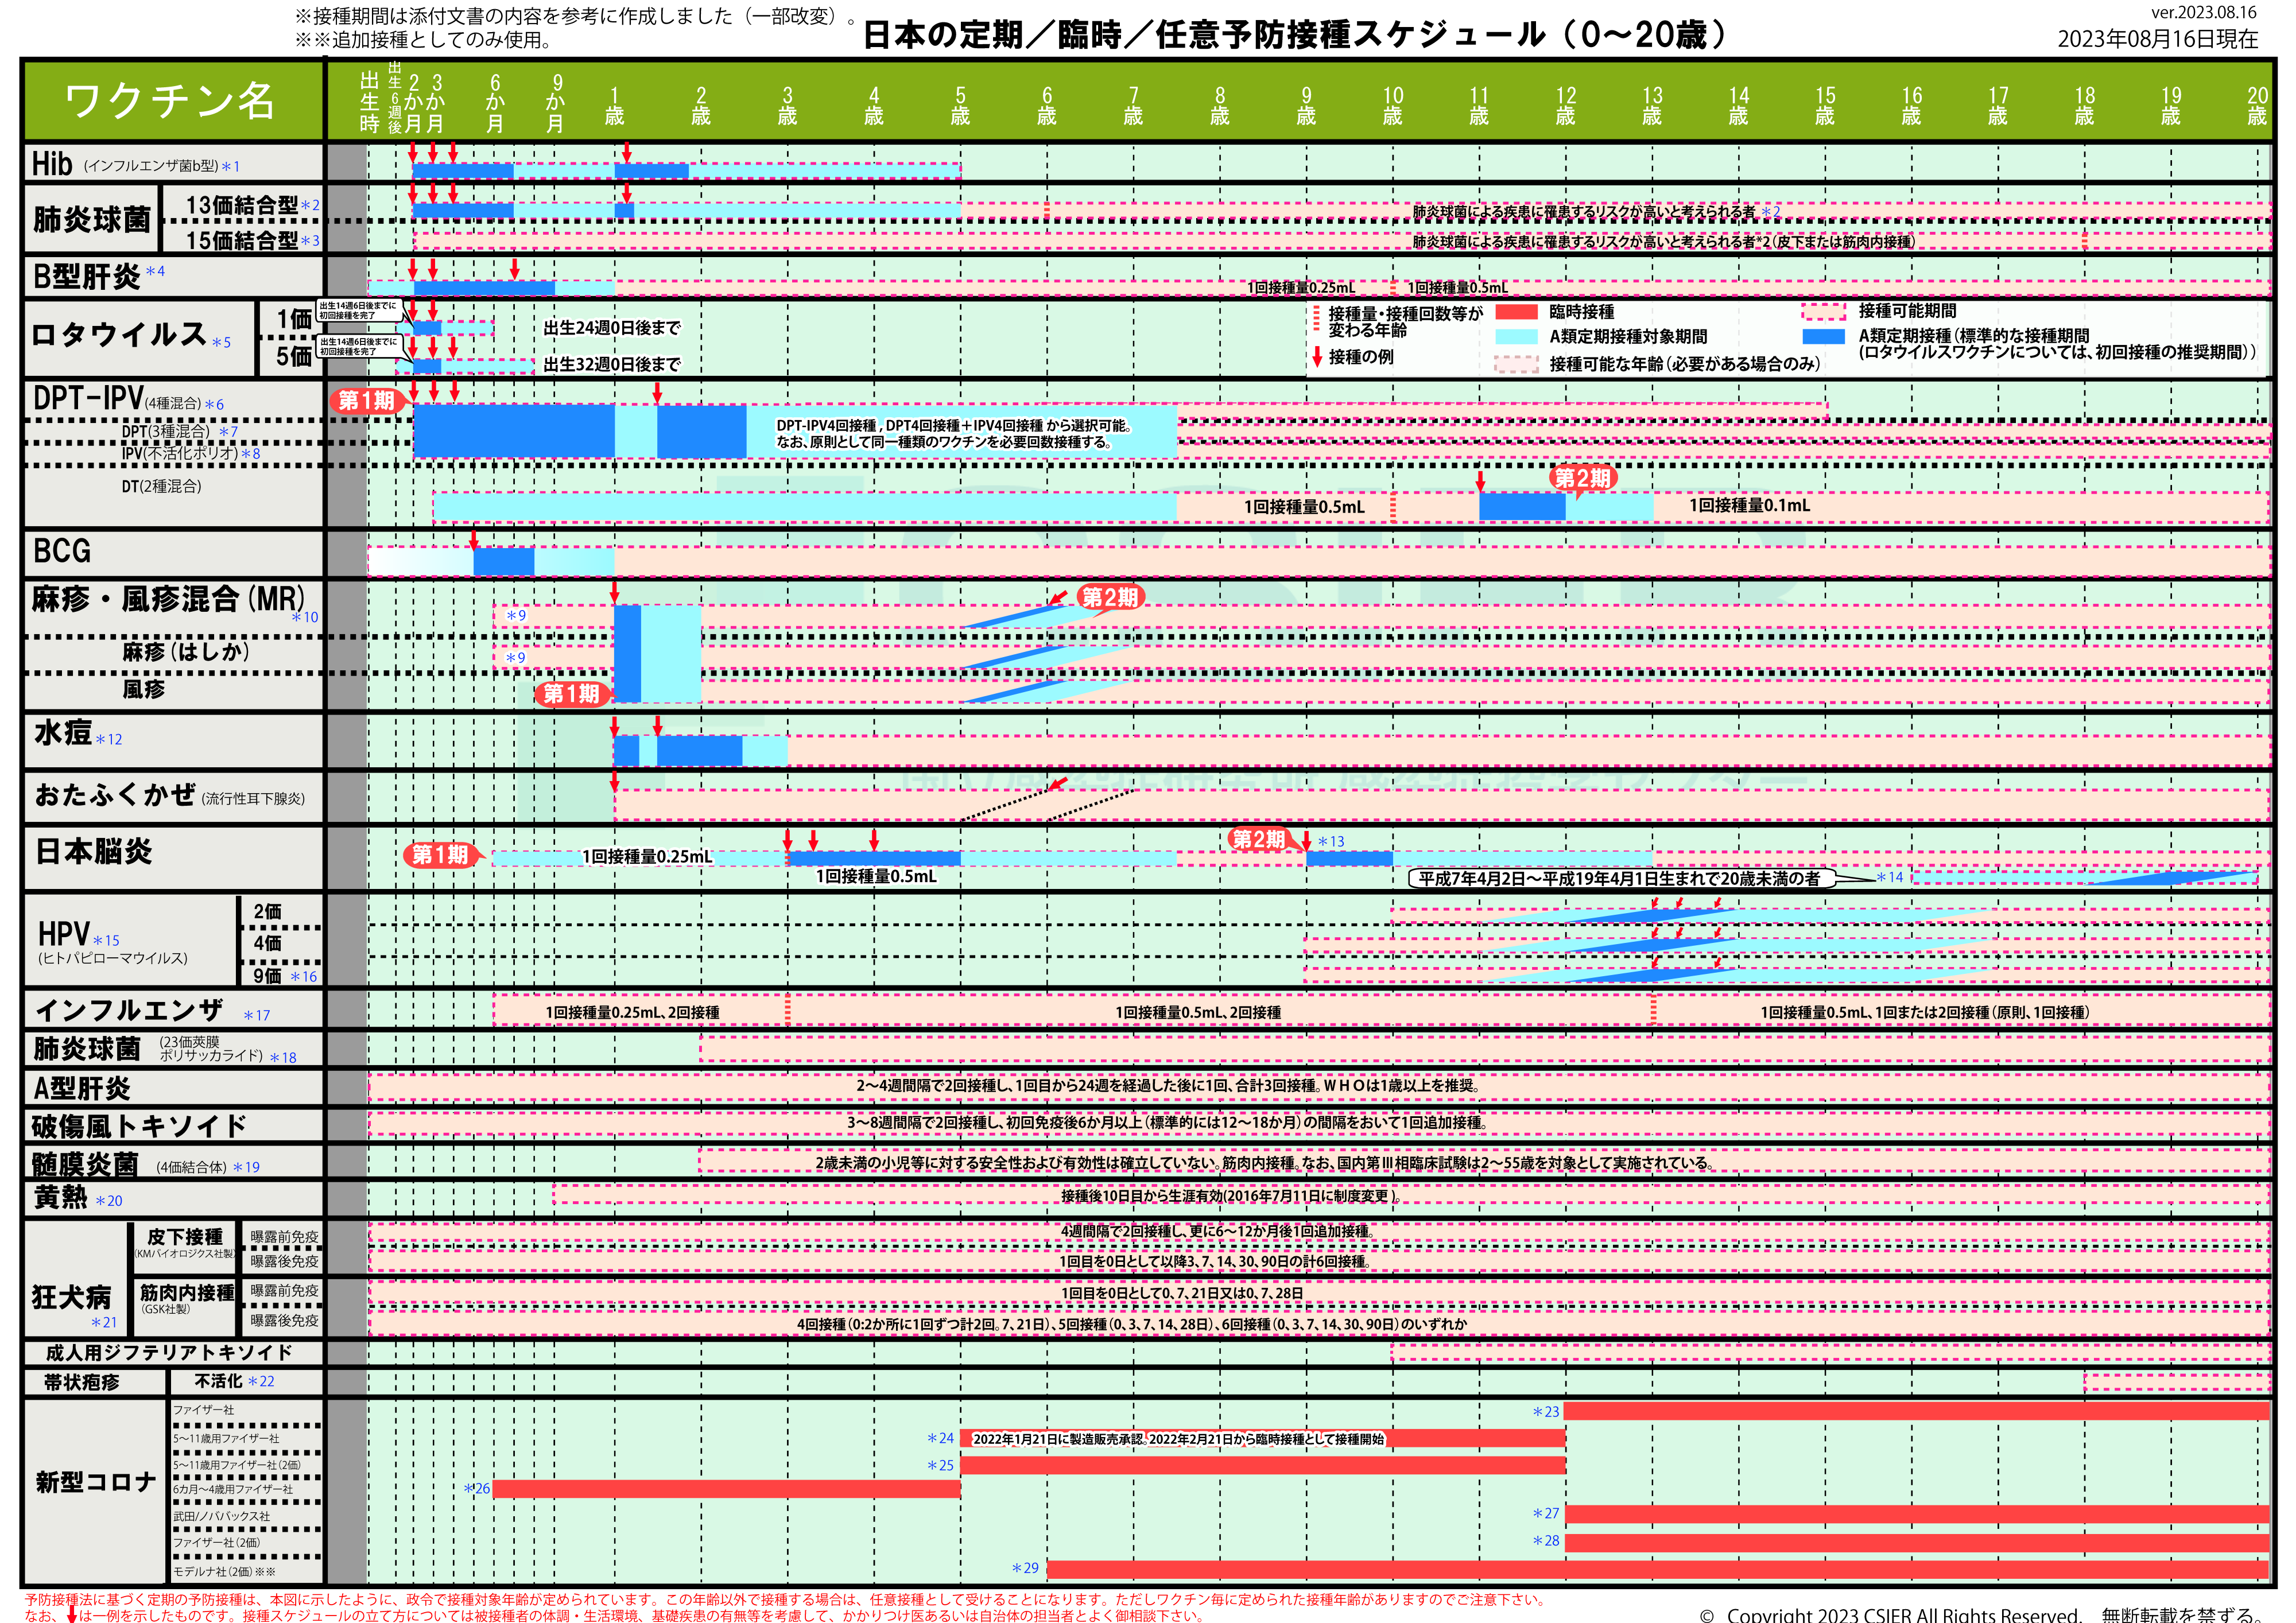Click the 出生32週0日後まで note
The width and height of the screenshot is (2296, 1623).
coord(612,364)
